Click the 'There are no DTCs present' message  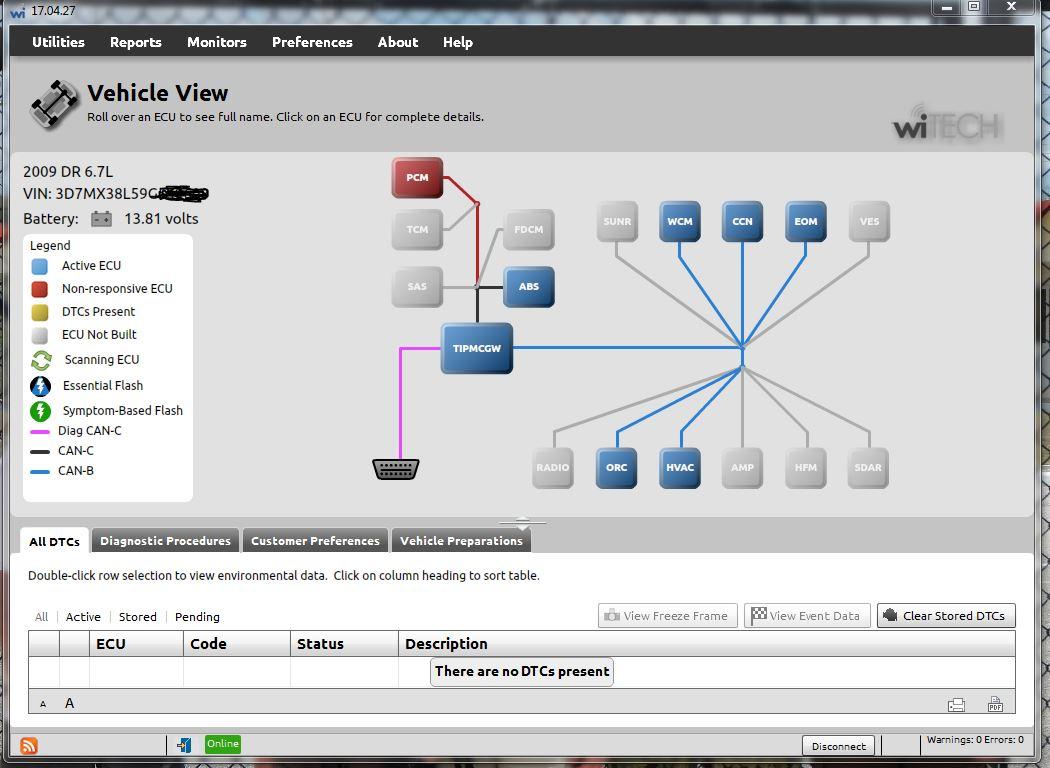click(522, 672)
